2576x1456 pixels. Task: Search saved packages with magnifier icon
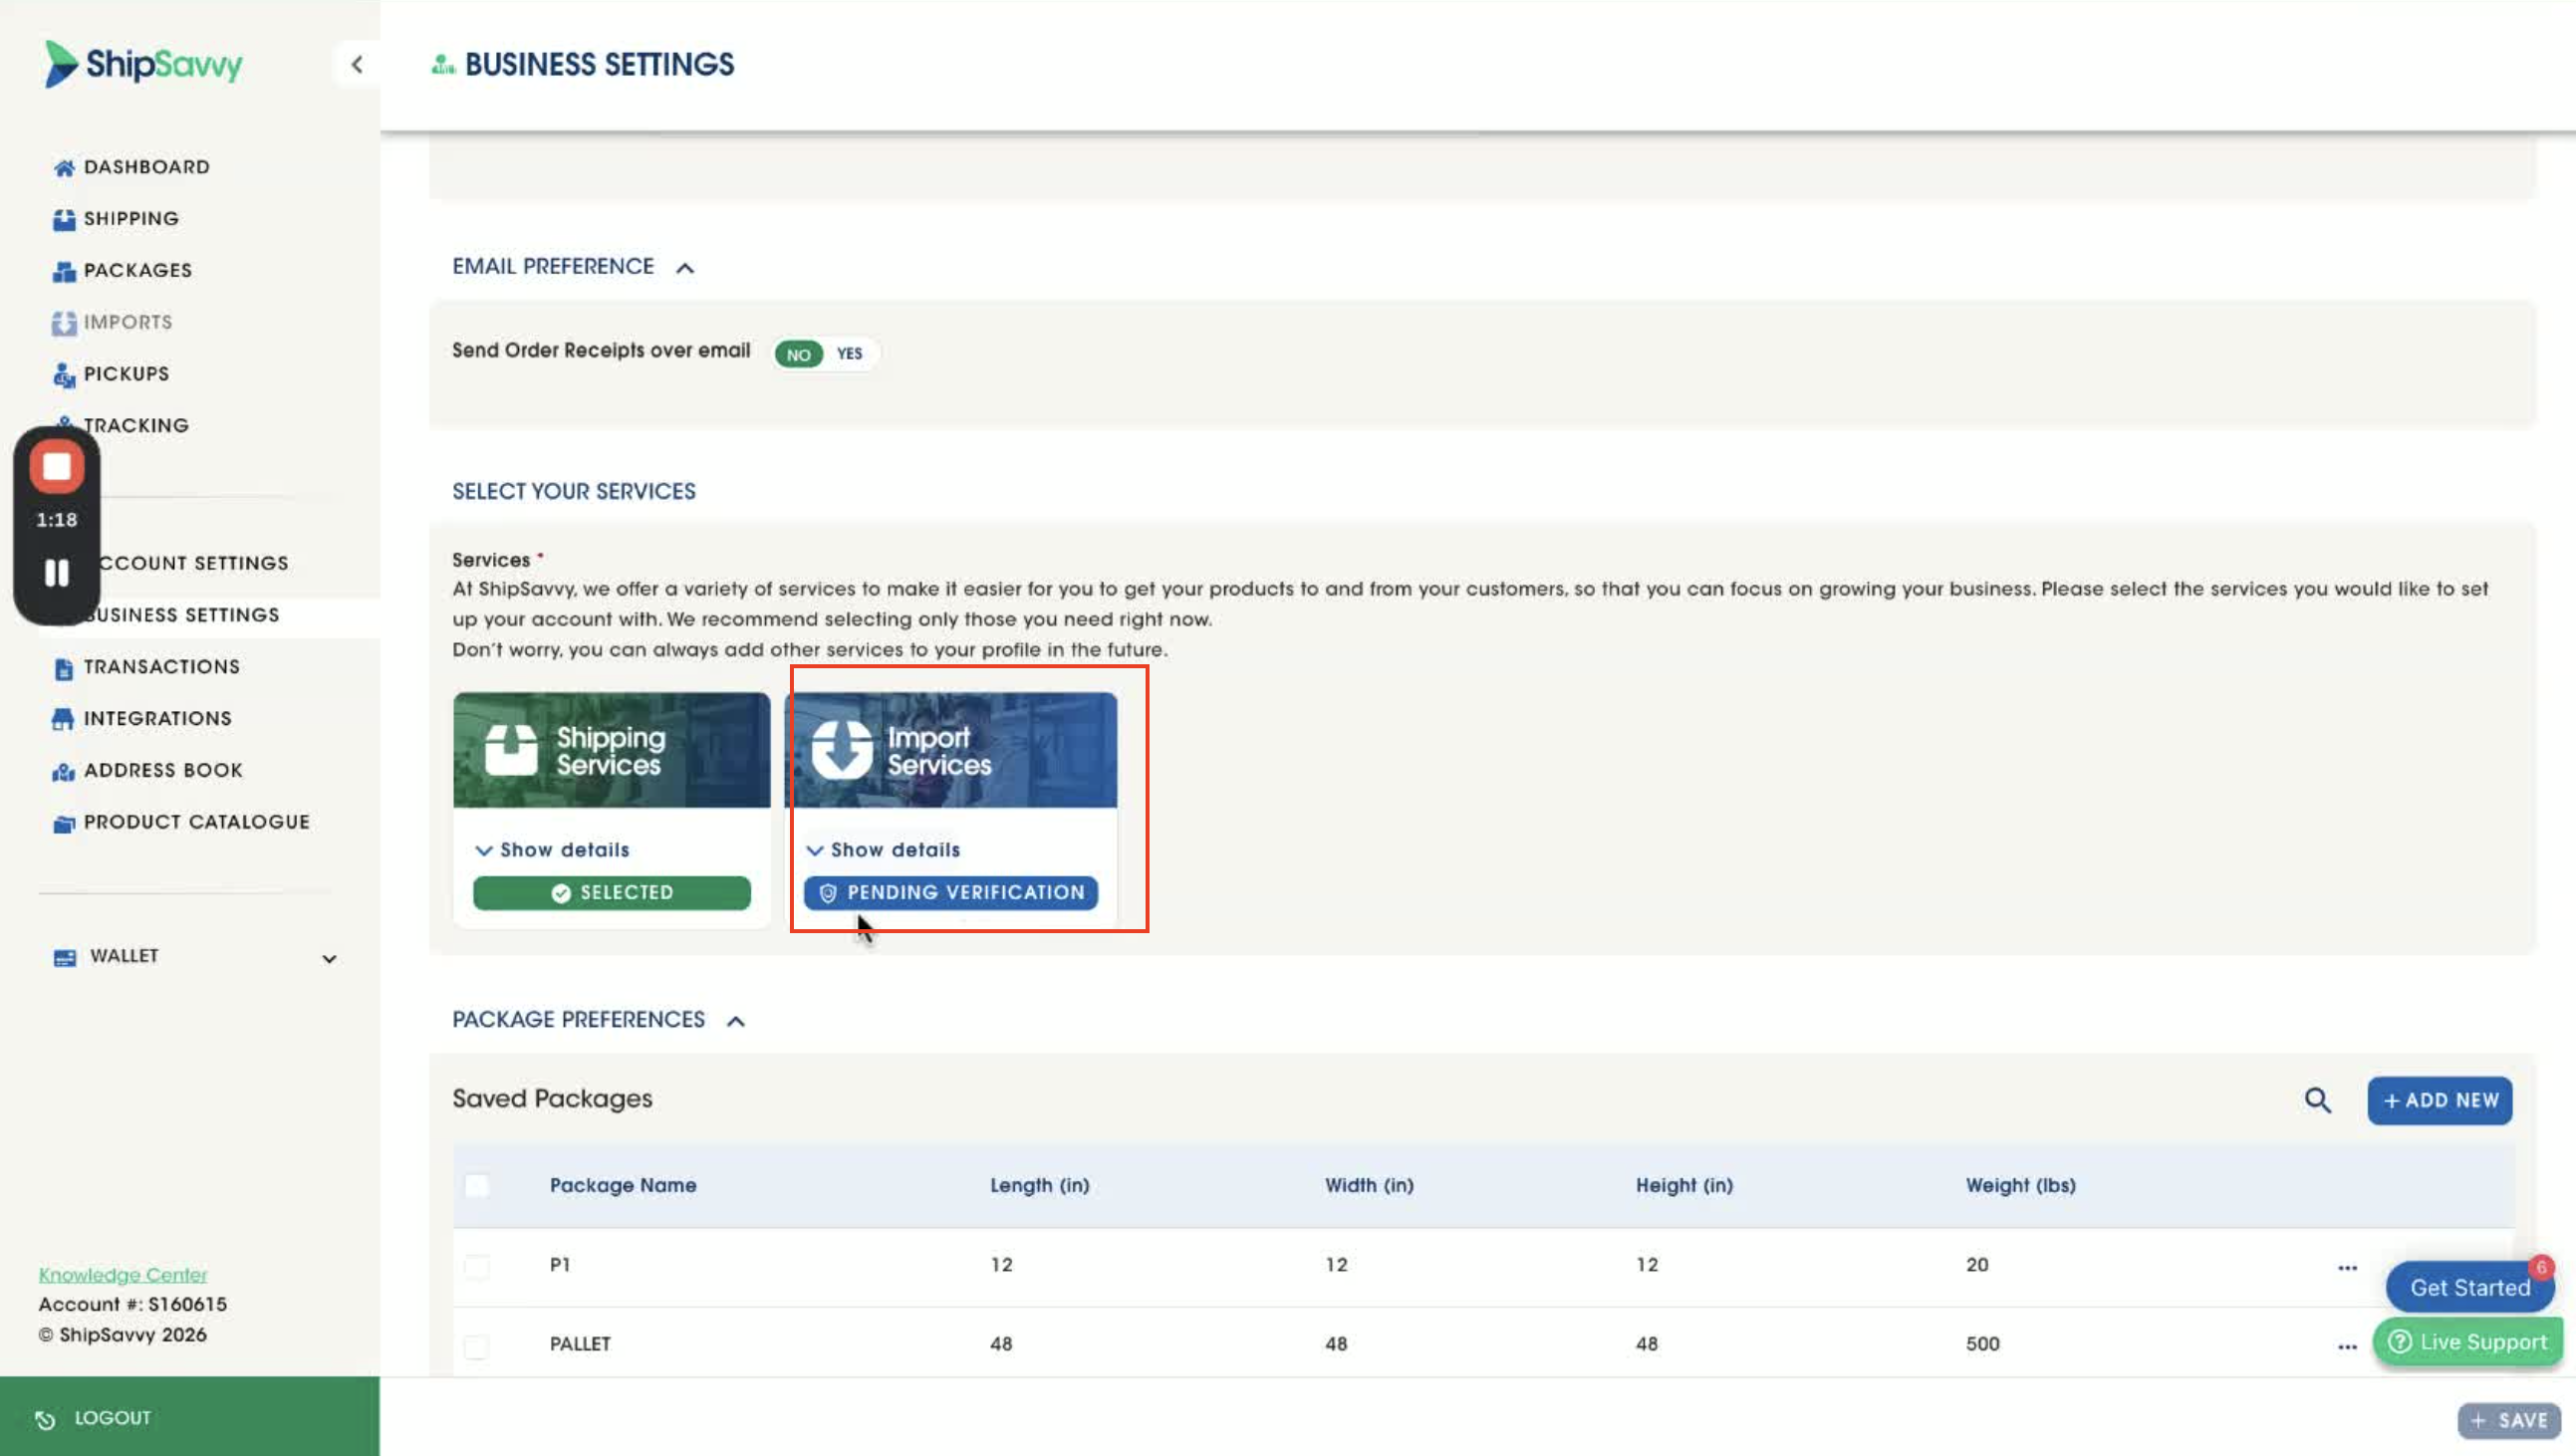2317,1100
